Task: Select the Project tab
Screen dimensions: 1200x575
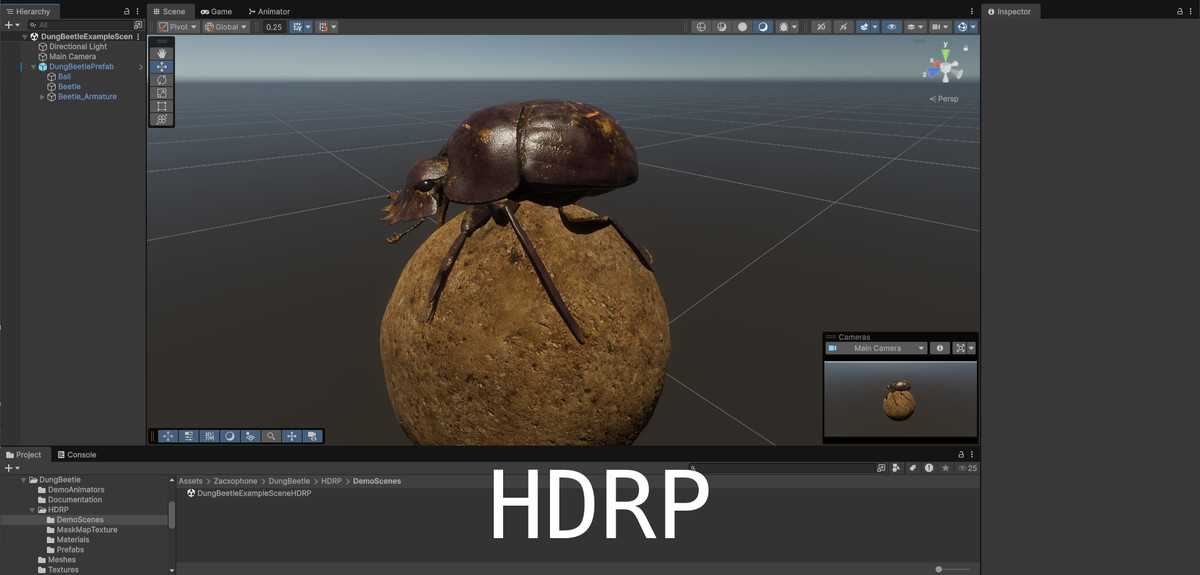Action: point(24,455)
